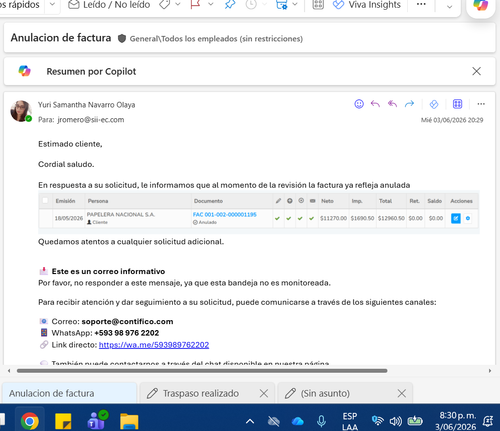Open the notifications bell icon
500x431 pixels.
[x=488, y=421]
